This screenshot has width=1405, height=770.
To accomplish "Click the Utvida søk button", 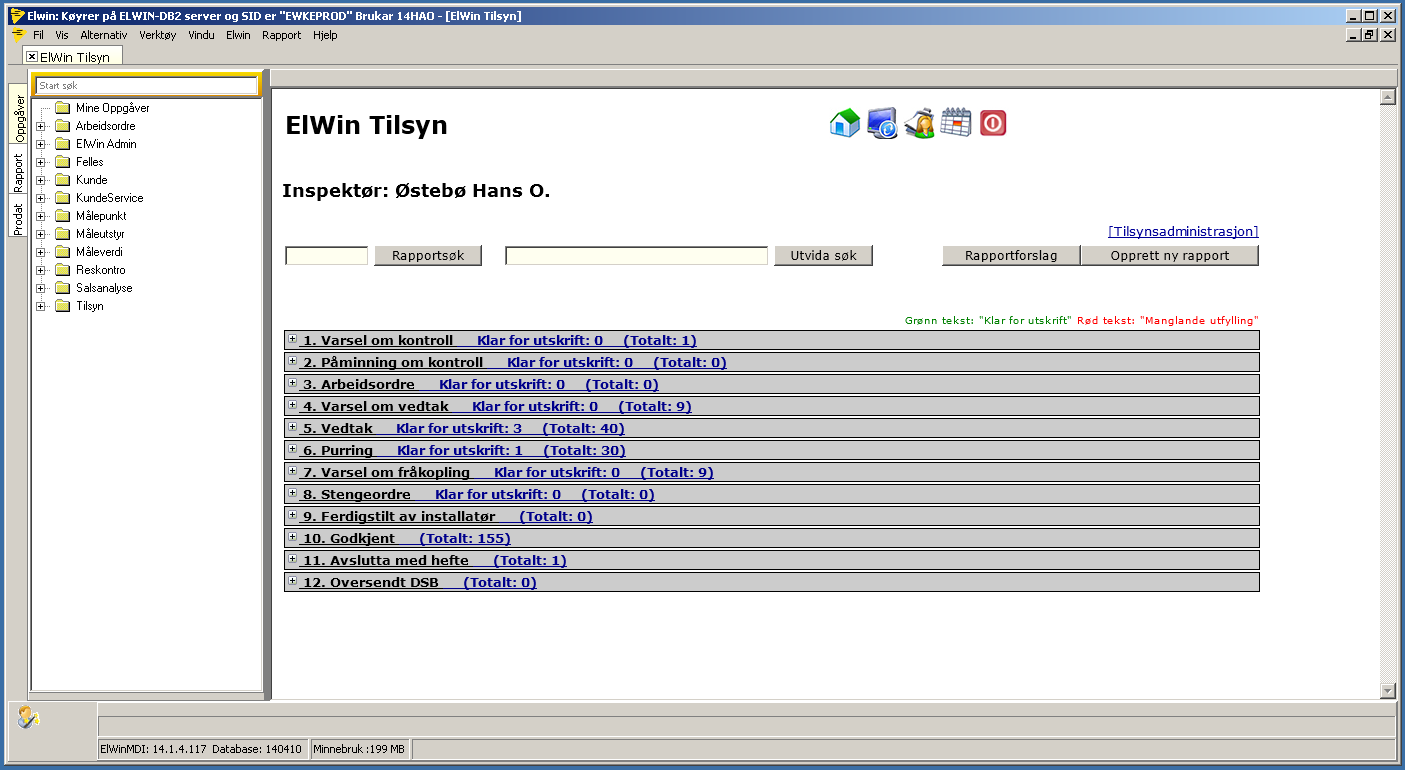I will (x=823, y=256).
